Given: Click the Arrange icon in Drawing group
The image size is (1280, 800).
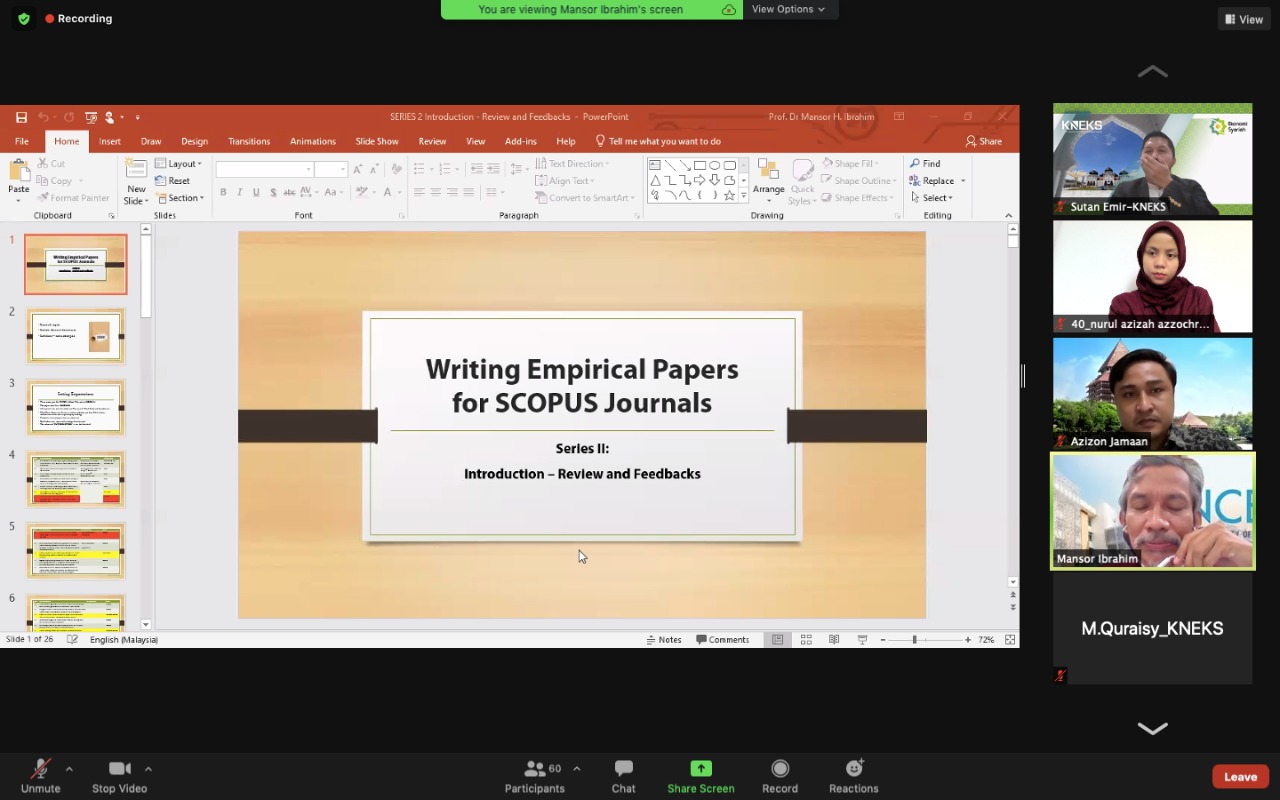Looking at the screenshot, I should coord(768,170).
